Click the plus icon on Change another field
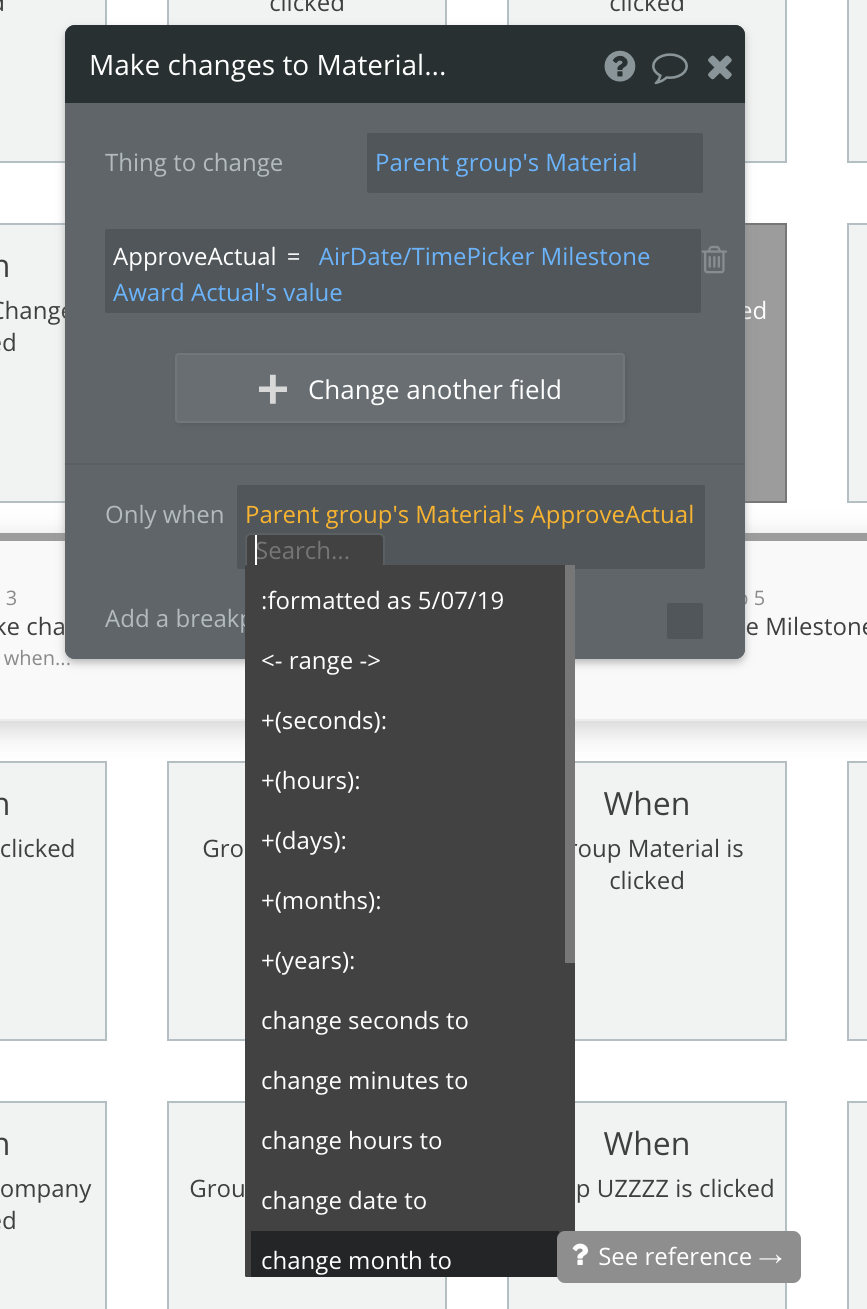The image size is (867, 1309). click(272, 389)
